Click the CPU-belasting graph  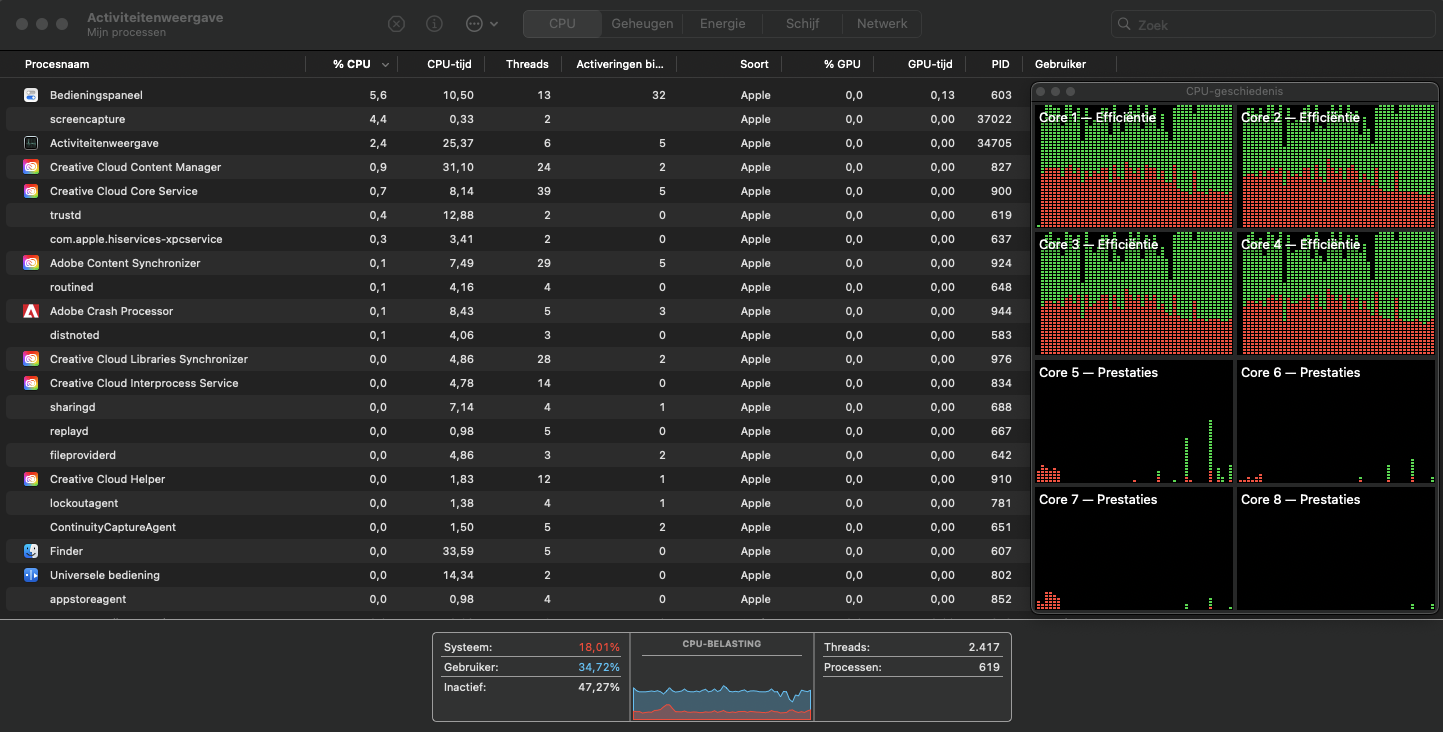[x=721, y=690]
